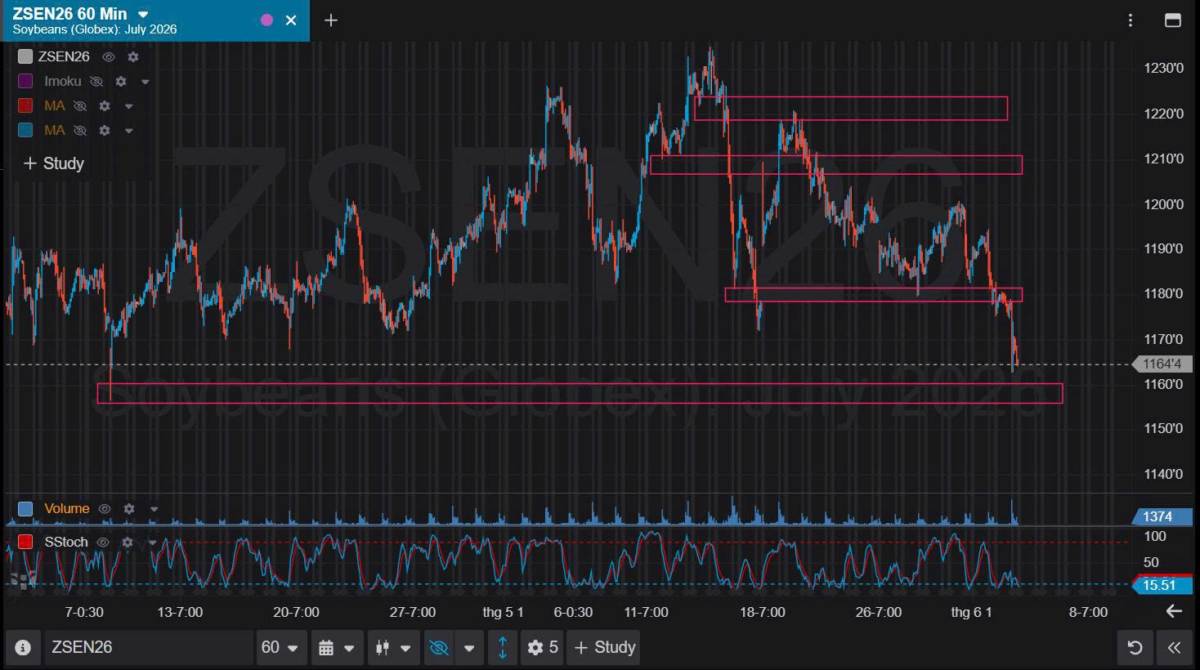Open chart settings gear labeled 5
This screenshot has width=1200, height=670.
[544, 647]
